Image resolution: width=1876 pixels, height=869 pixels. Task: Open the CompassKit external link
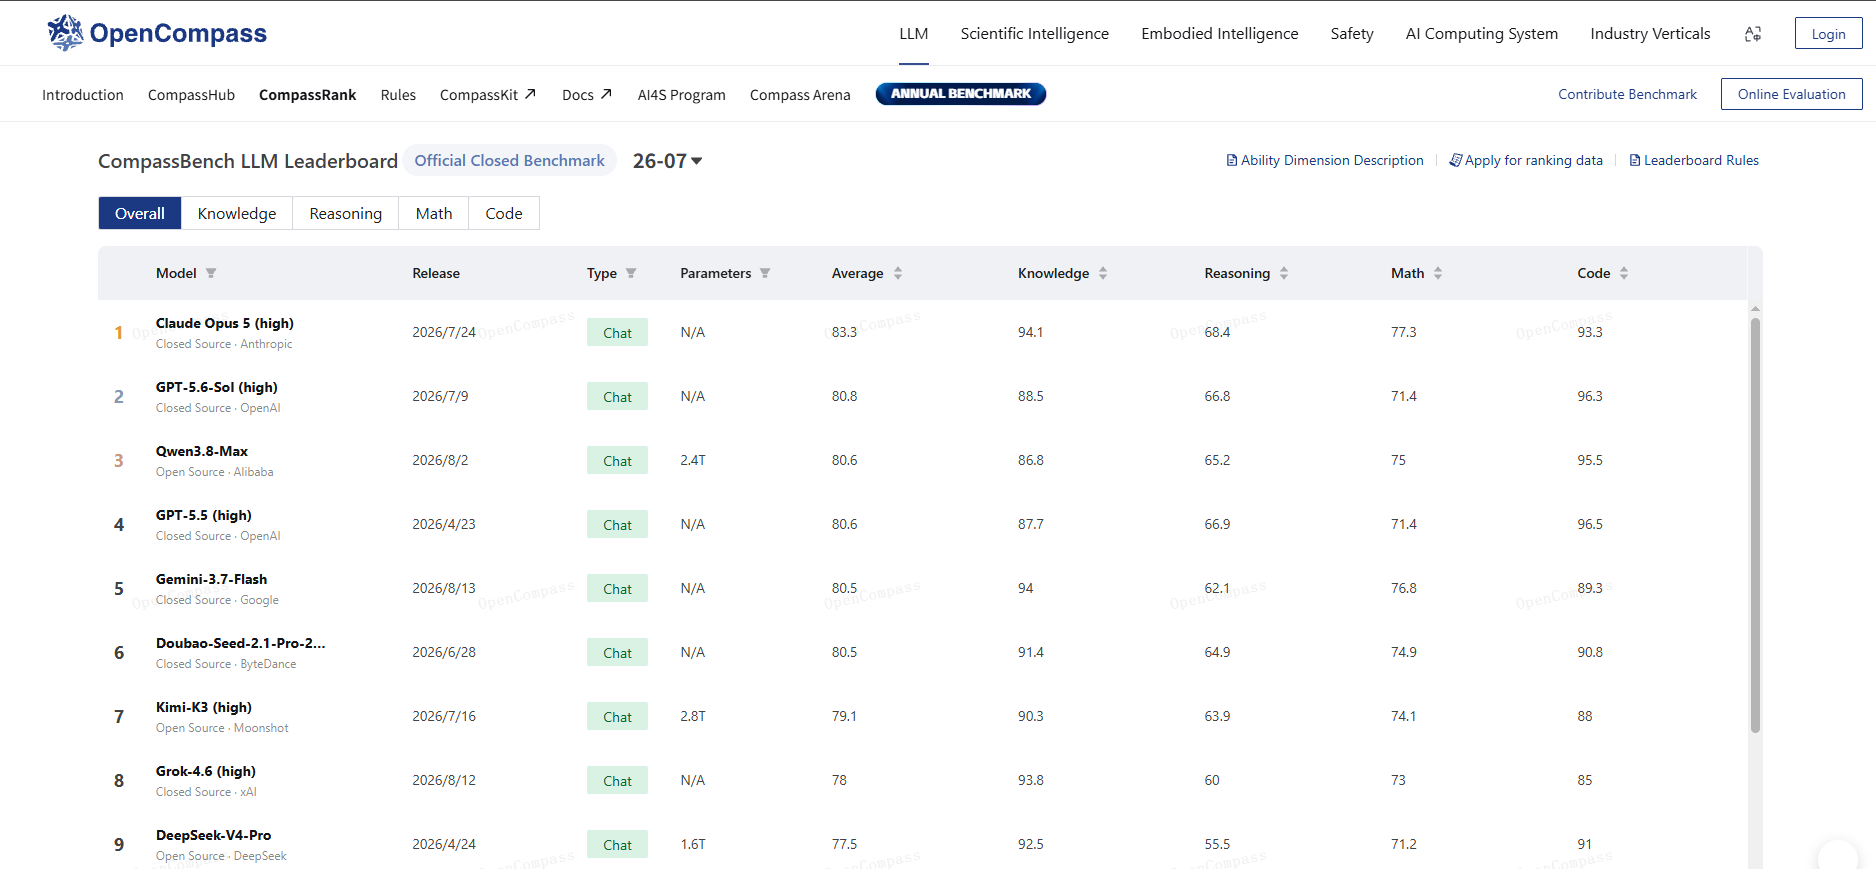[x=488, y=95]
